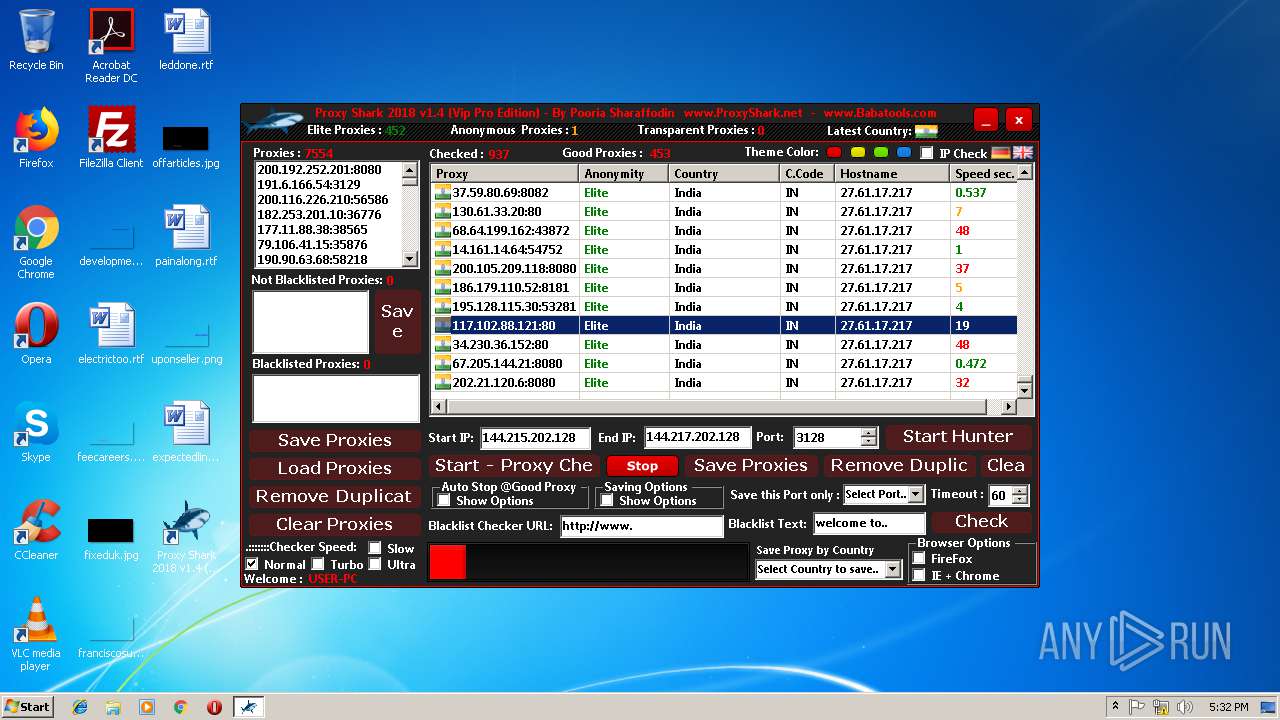Select Slow checker speed

[375, 548]
